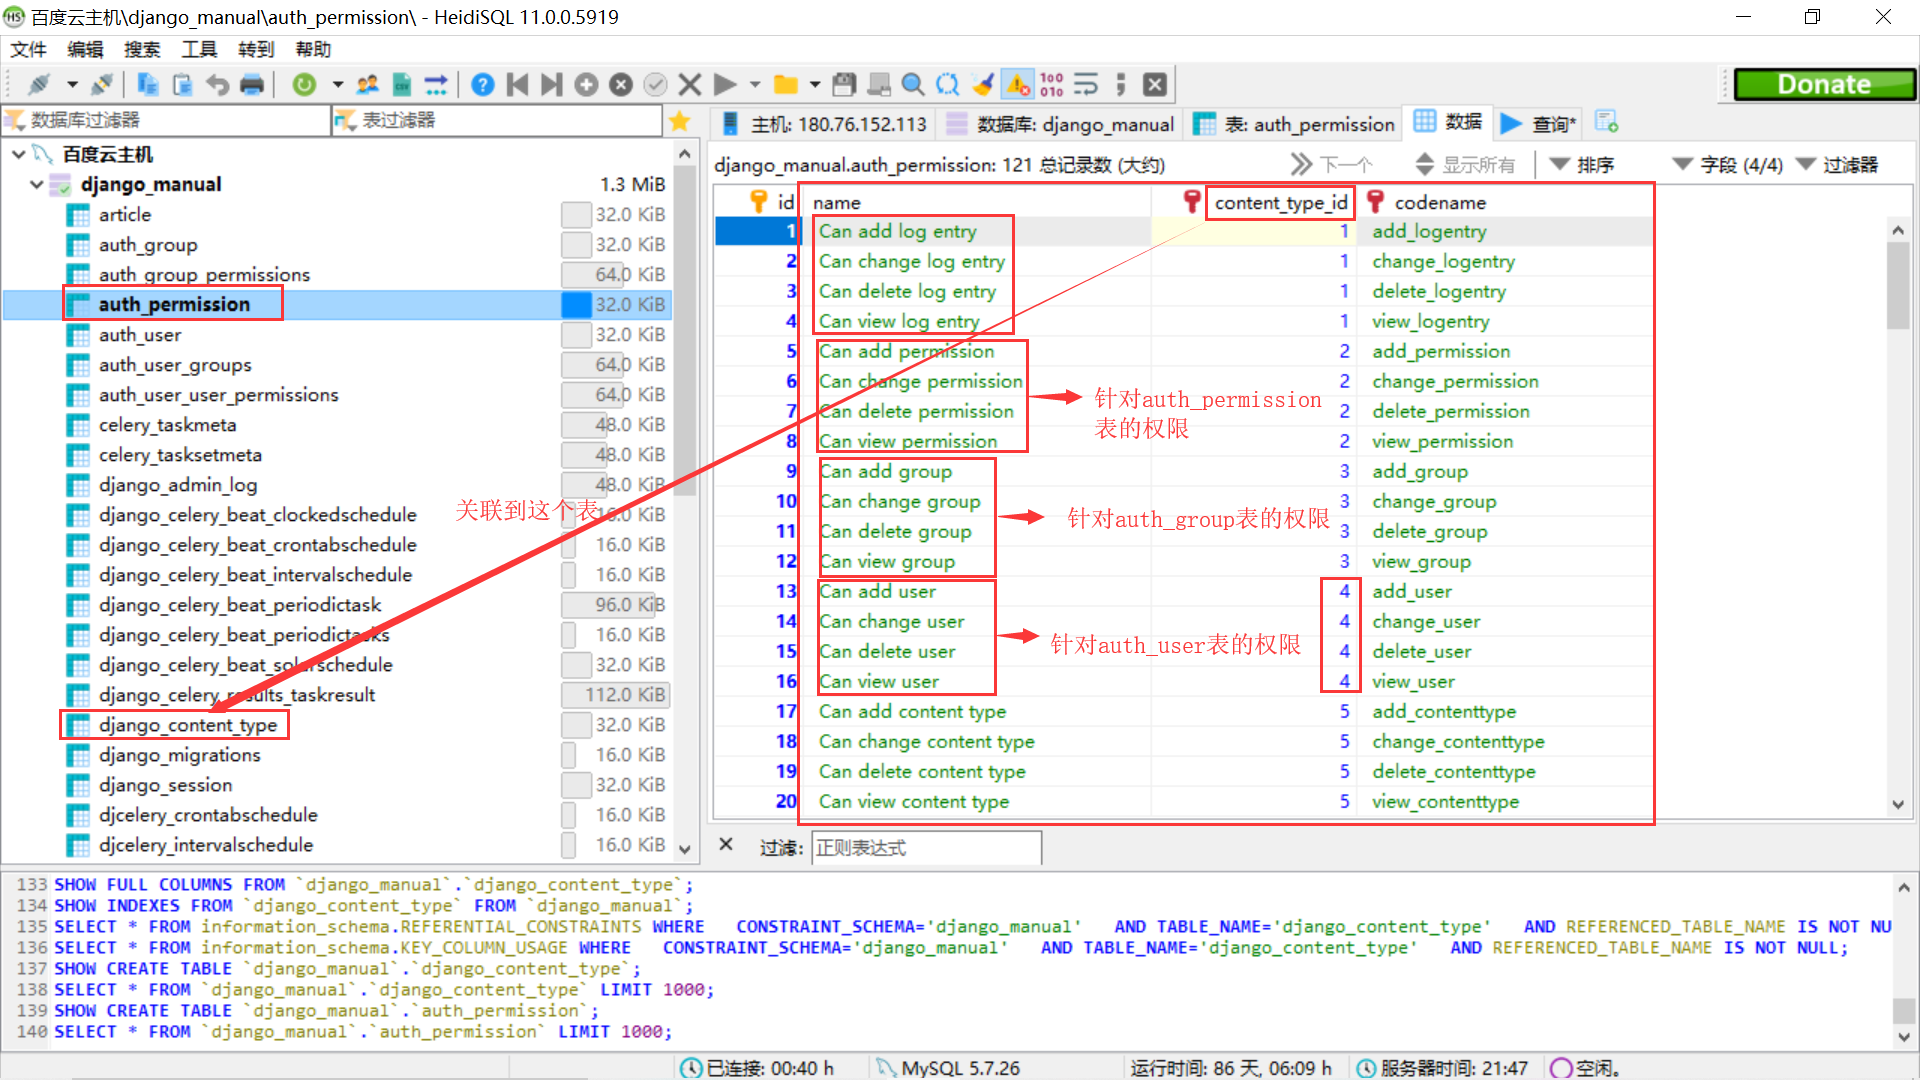This screenshot has height=1080, width=1920.
Task: Click the replace text icon
Action: pyautogui.click(x=947, y=85)
